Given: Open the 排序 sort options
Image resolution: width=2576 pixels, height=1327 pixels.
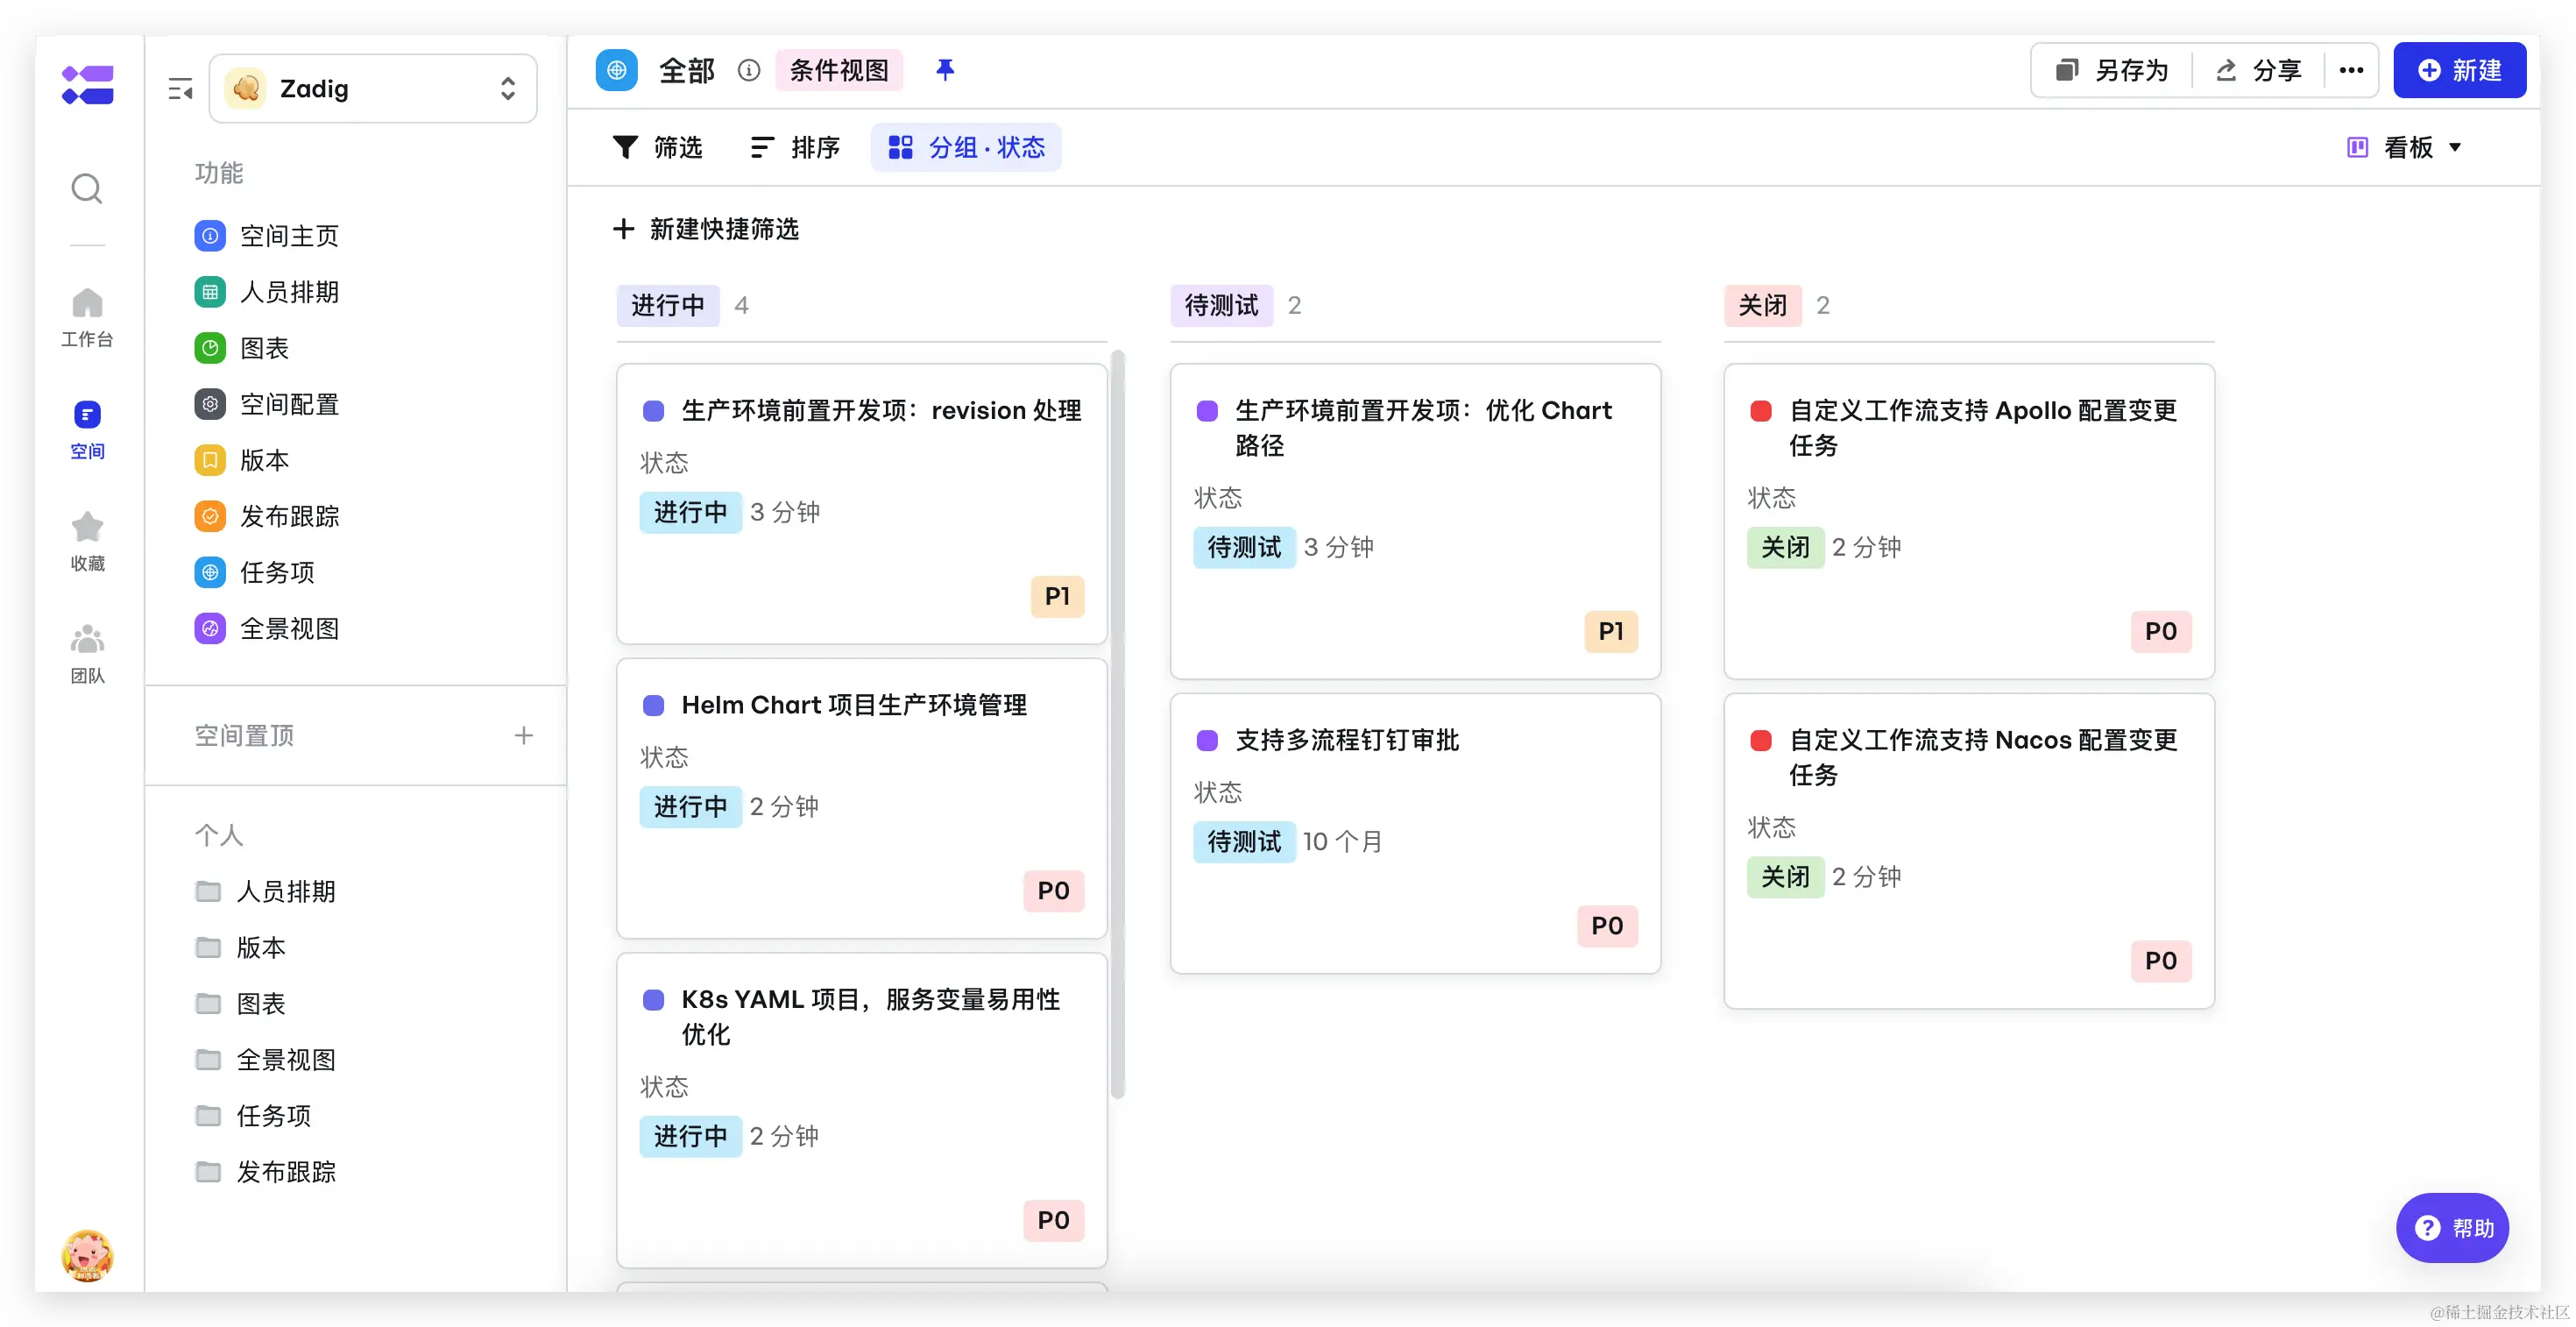Looking at the screenshot, I should pyautogui.click(x=795, y=148).
